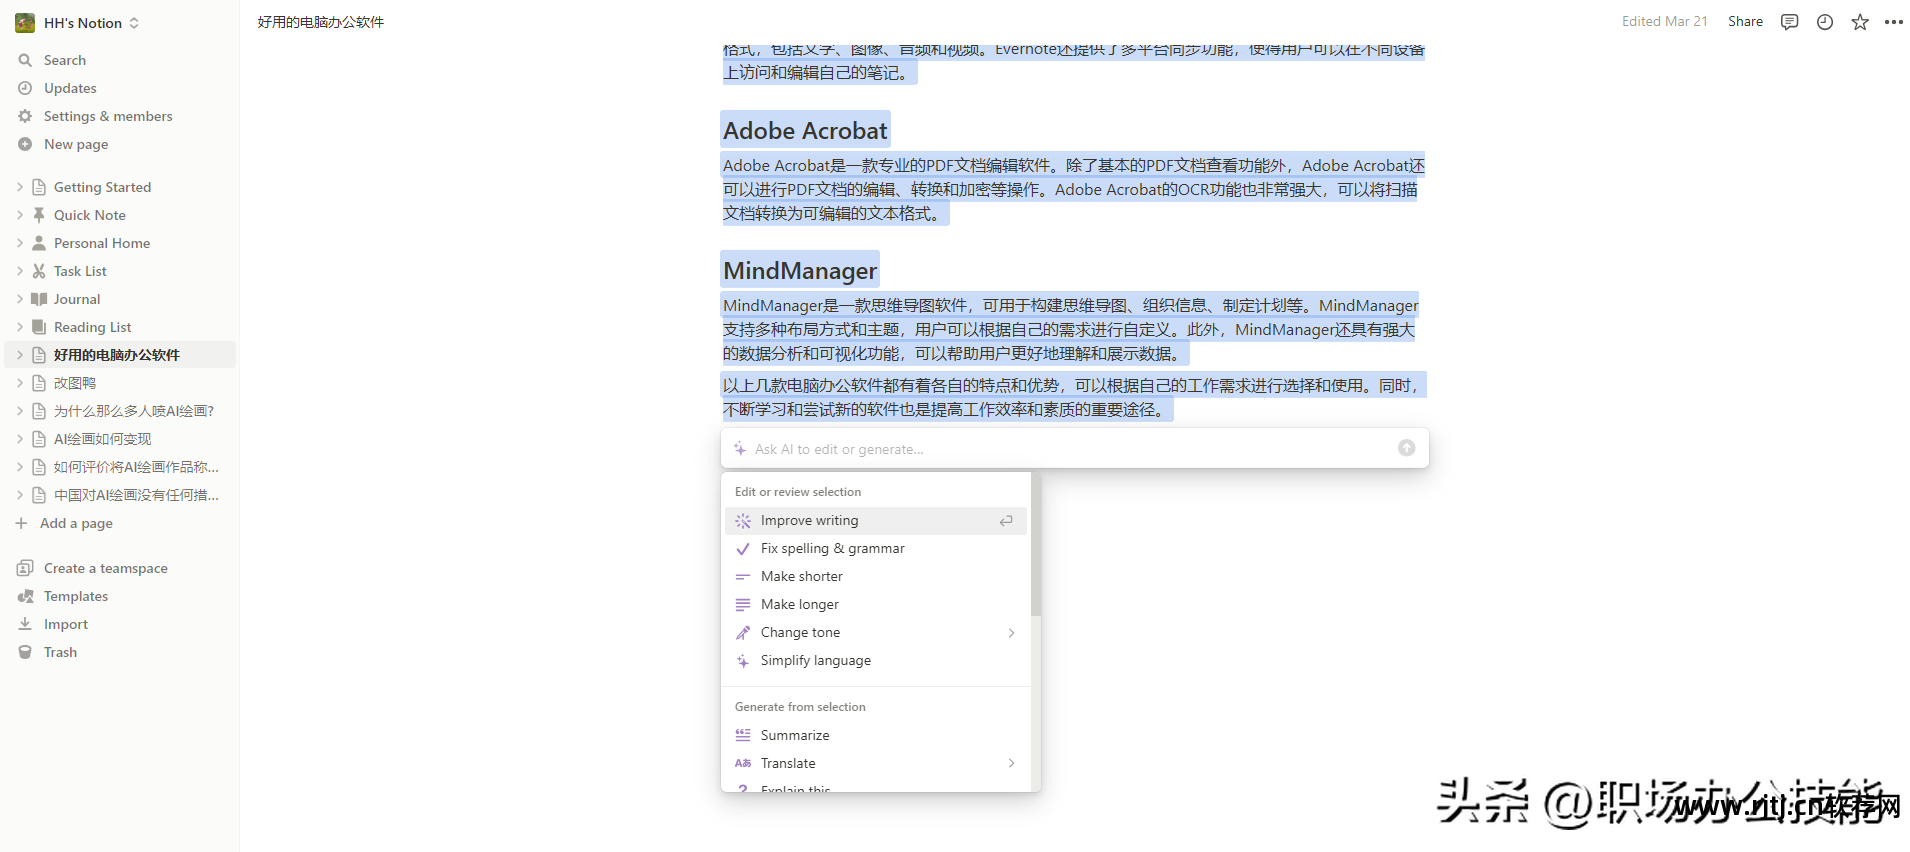
Task: Expand the Getting Started page tree
Action: (x=19, y=187)
